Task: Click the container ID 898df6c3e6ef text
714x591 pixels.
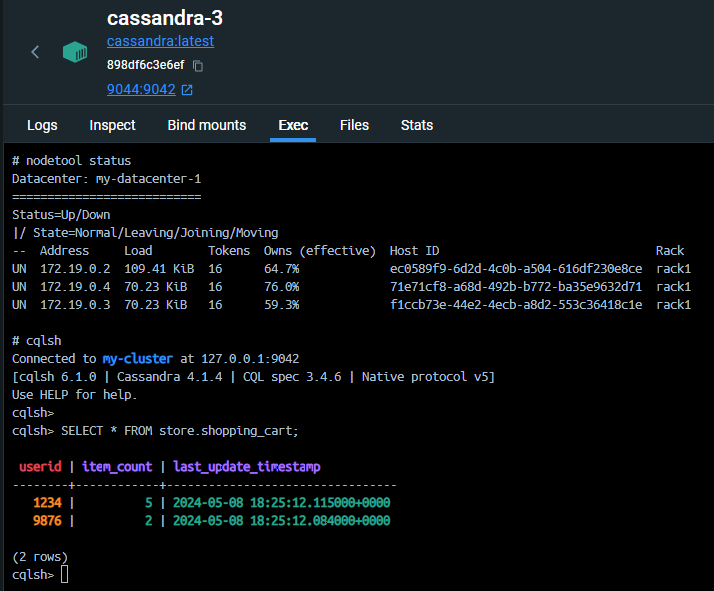Action: [x=146, y=65]
